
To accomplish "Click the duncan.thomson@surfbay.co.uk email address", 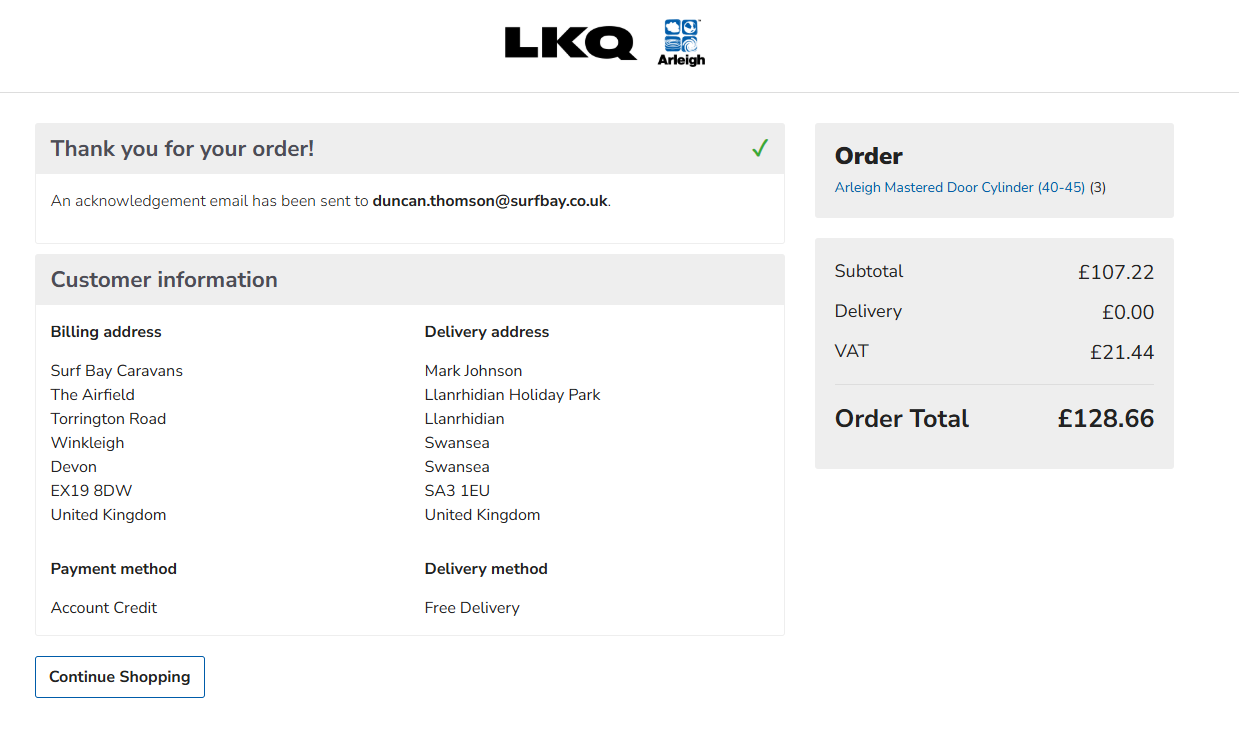I will (490, 201).
